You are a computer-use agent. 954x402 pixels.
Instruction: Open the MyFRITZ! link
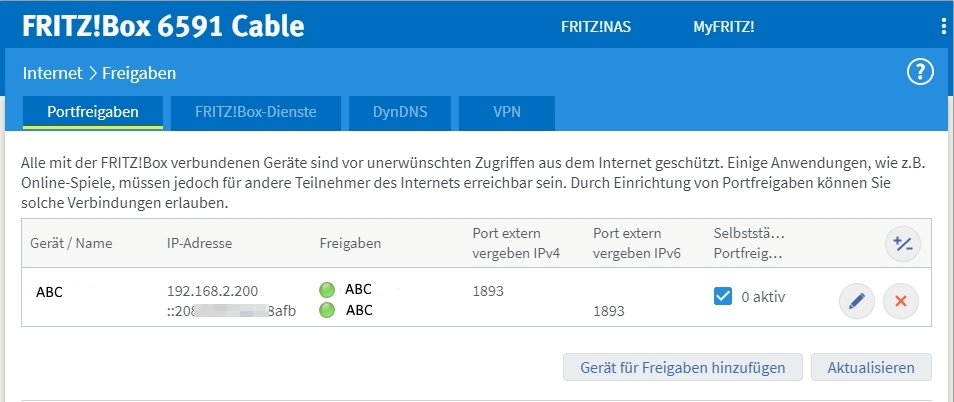coord(724,27)
